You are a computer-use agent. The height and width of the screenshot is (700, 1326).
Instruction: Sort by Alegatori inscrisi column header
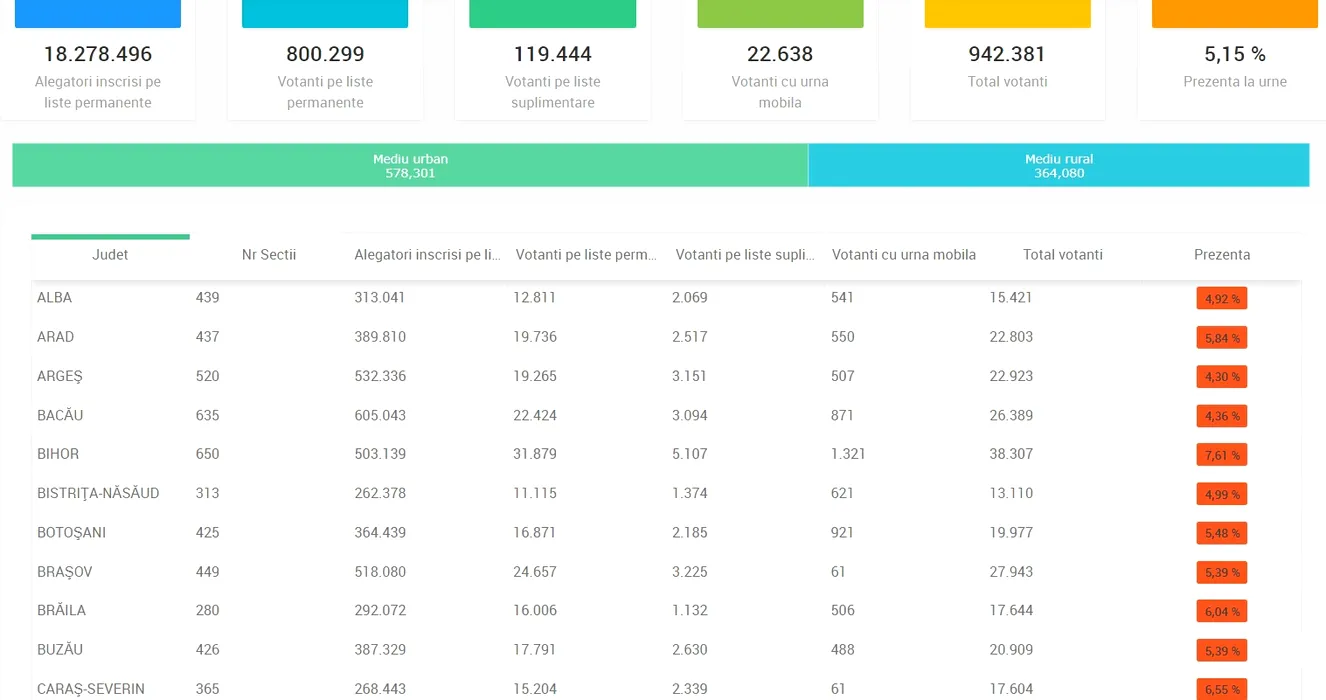[x=427, y=255]
